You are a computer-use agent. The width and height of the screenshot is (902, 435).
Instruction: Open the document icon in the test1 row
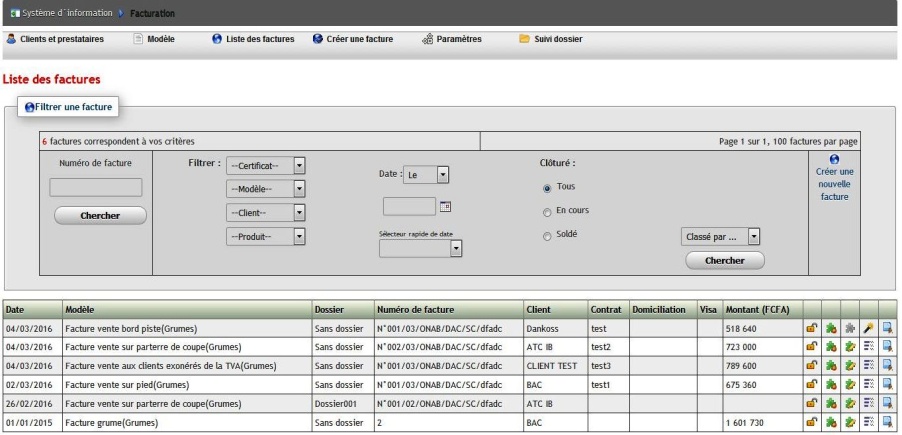coord(888,385)
